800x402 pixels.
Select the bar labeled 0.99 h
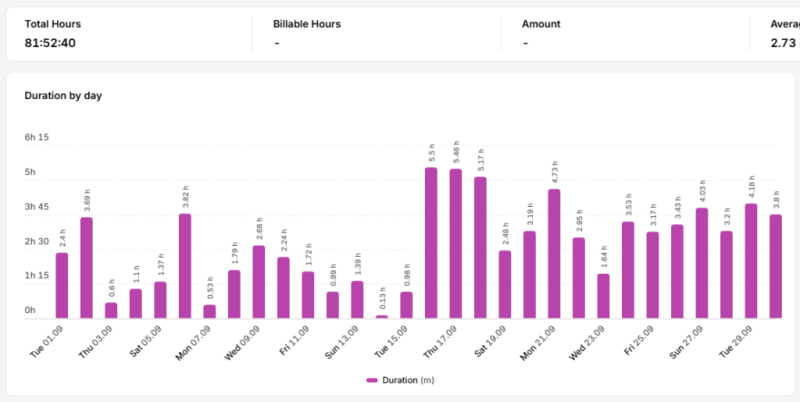click(x=333, y=305)
